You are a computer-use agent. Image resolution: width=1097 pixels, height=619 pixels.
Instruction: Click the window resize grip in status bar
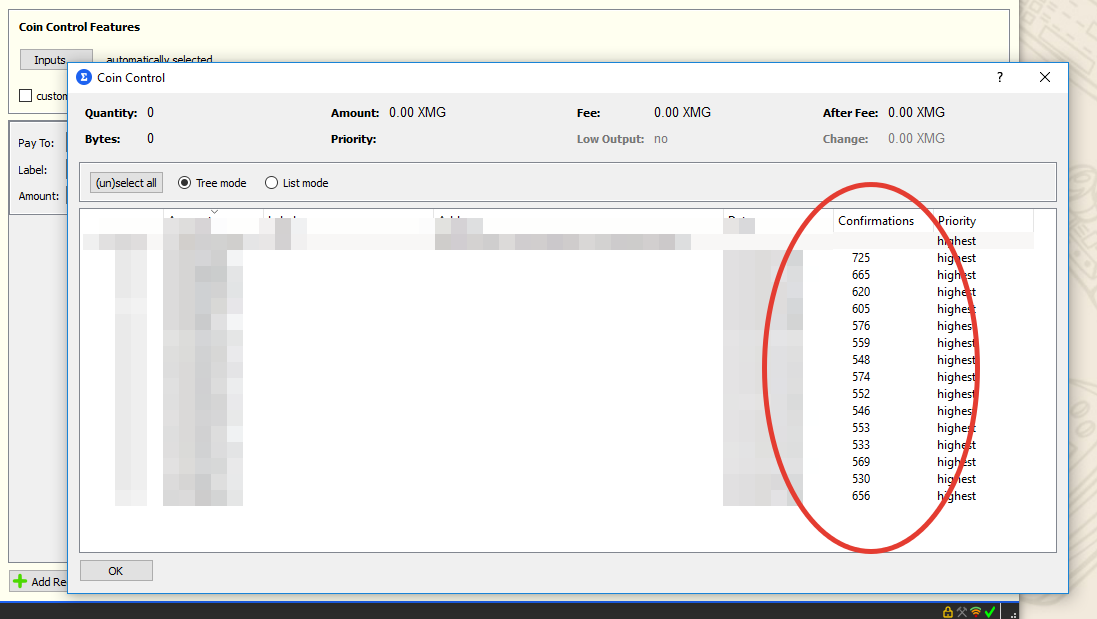(1013, 614)
